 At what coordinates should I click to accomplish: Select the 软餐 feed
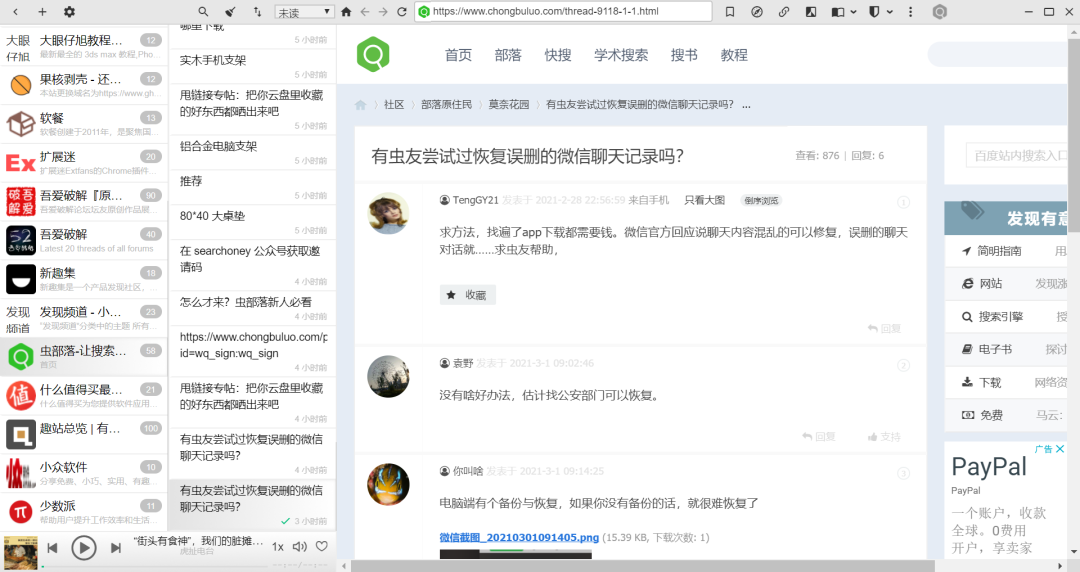tap(84, 124)
